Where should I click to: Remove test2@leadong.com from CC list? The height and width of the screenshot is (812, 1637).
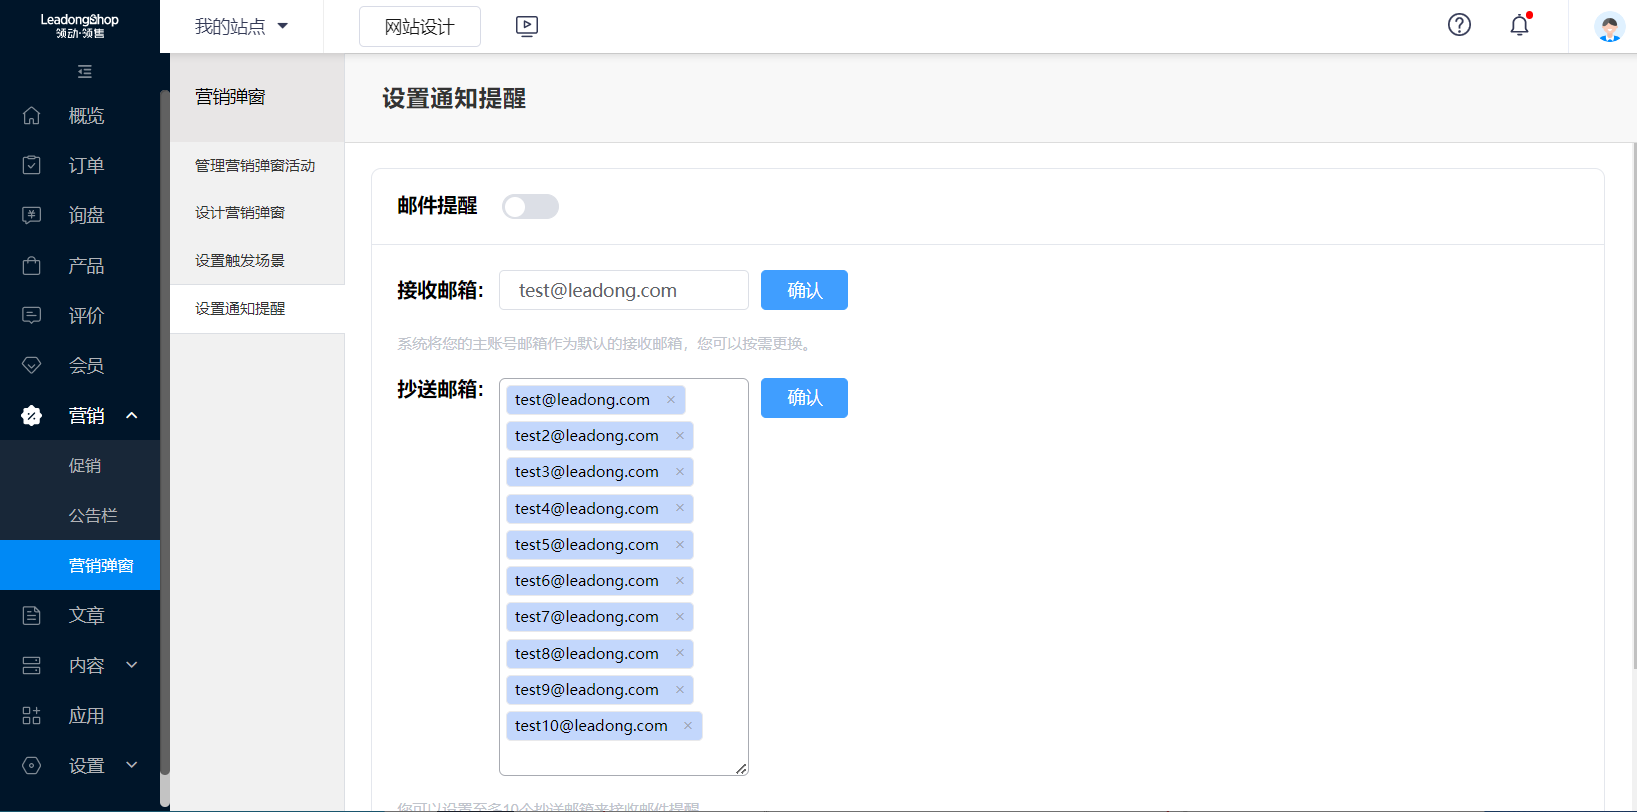[x=680, y=436]
